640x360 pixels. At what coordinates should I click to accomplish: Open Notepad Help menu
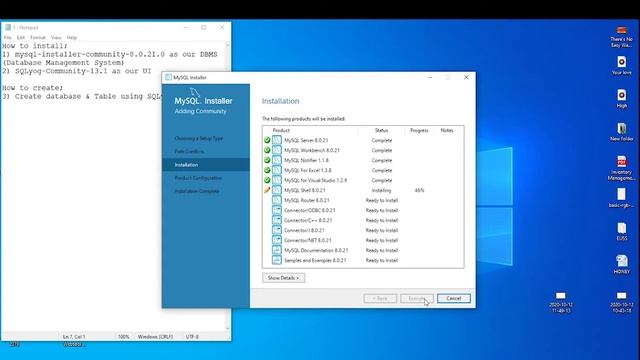pyautogui.click(x=72, y=38)
